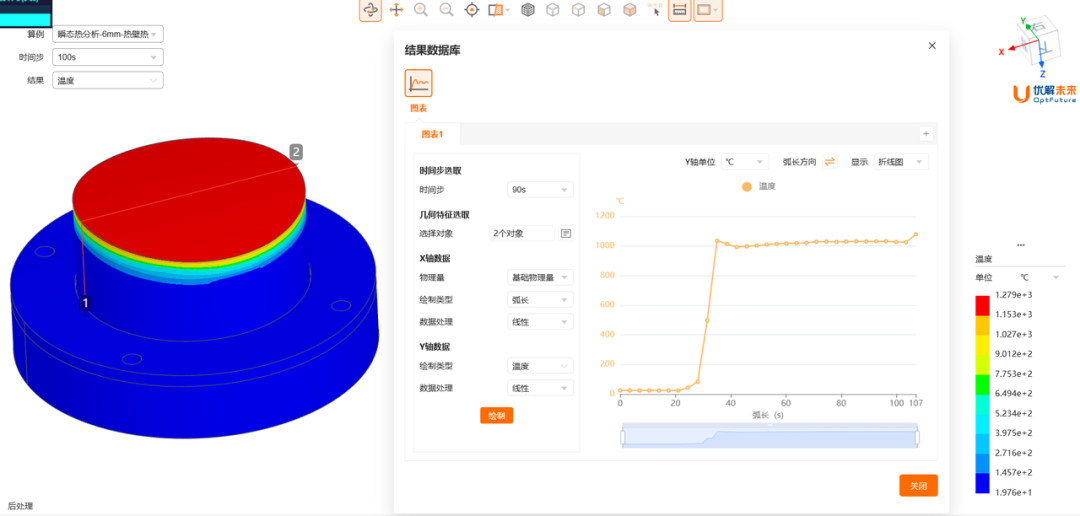
Task: Click point marker 2 on the model
Action: coord(295,152)
